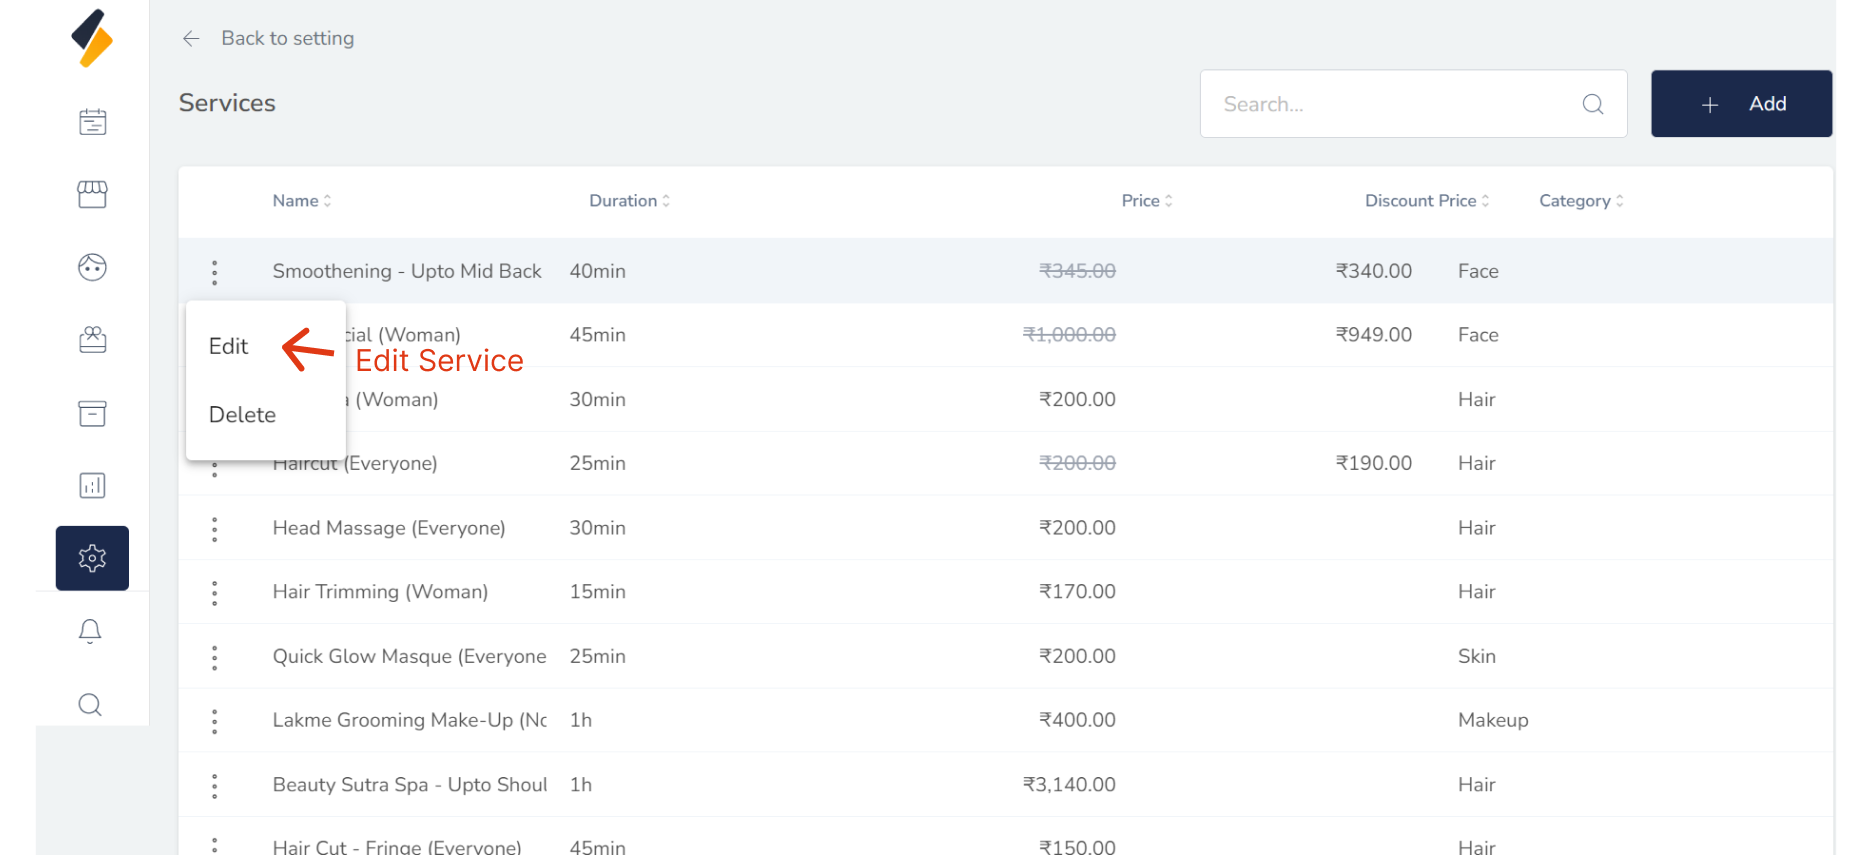
Task: Open three-dot menu for Hair Trimming row
Action: tap(215, 593)
